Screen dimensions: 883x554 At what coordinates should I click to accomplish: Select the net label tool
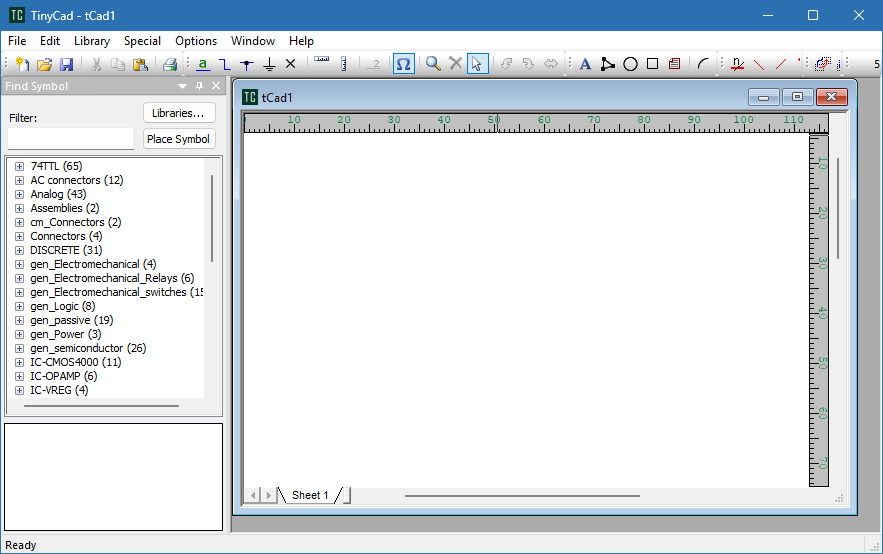click(203, 64)
